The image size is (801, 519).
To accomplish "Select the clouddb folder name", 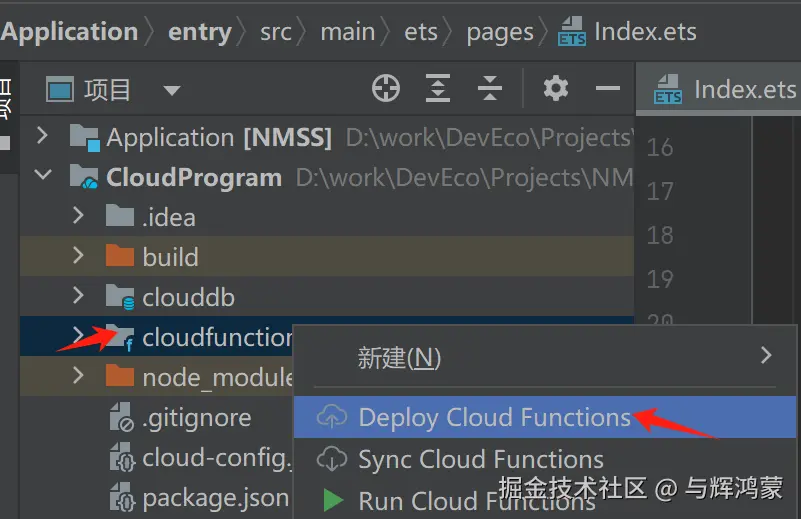I will point(189,297).
